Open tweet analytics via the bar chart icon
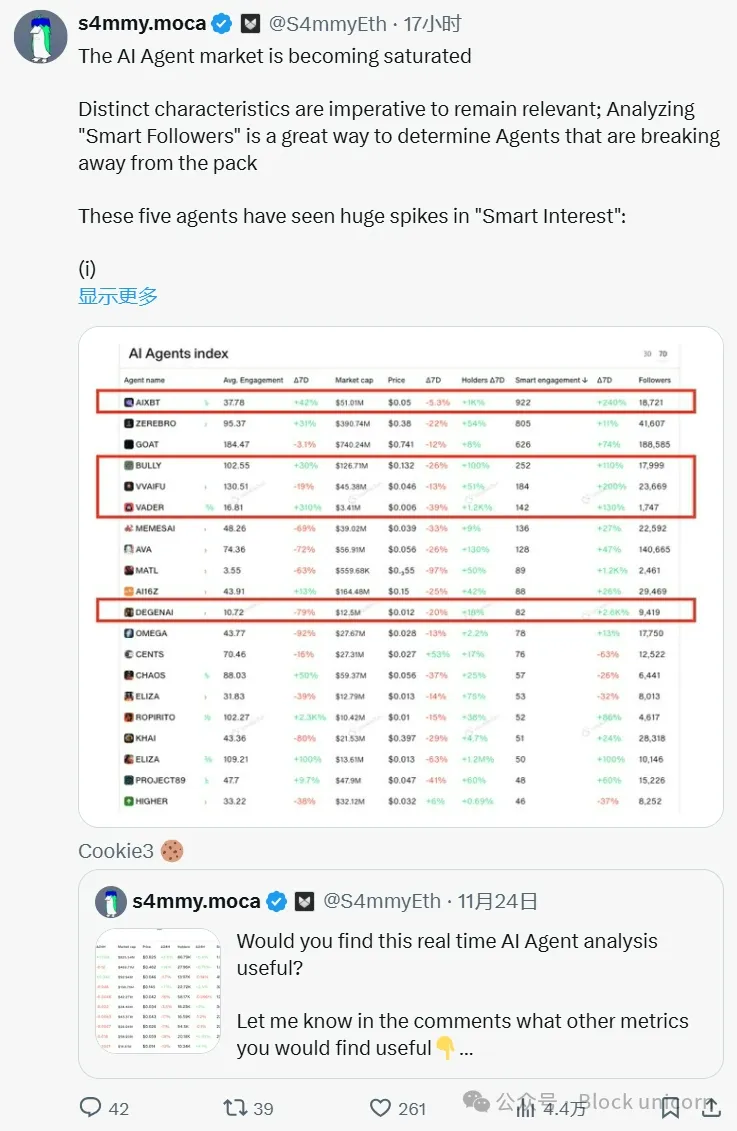The image size is (737, 1131). pyautogui.click(x=527, y=1108)
